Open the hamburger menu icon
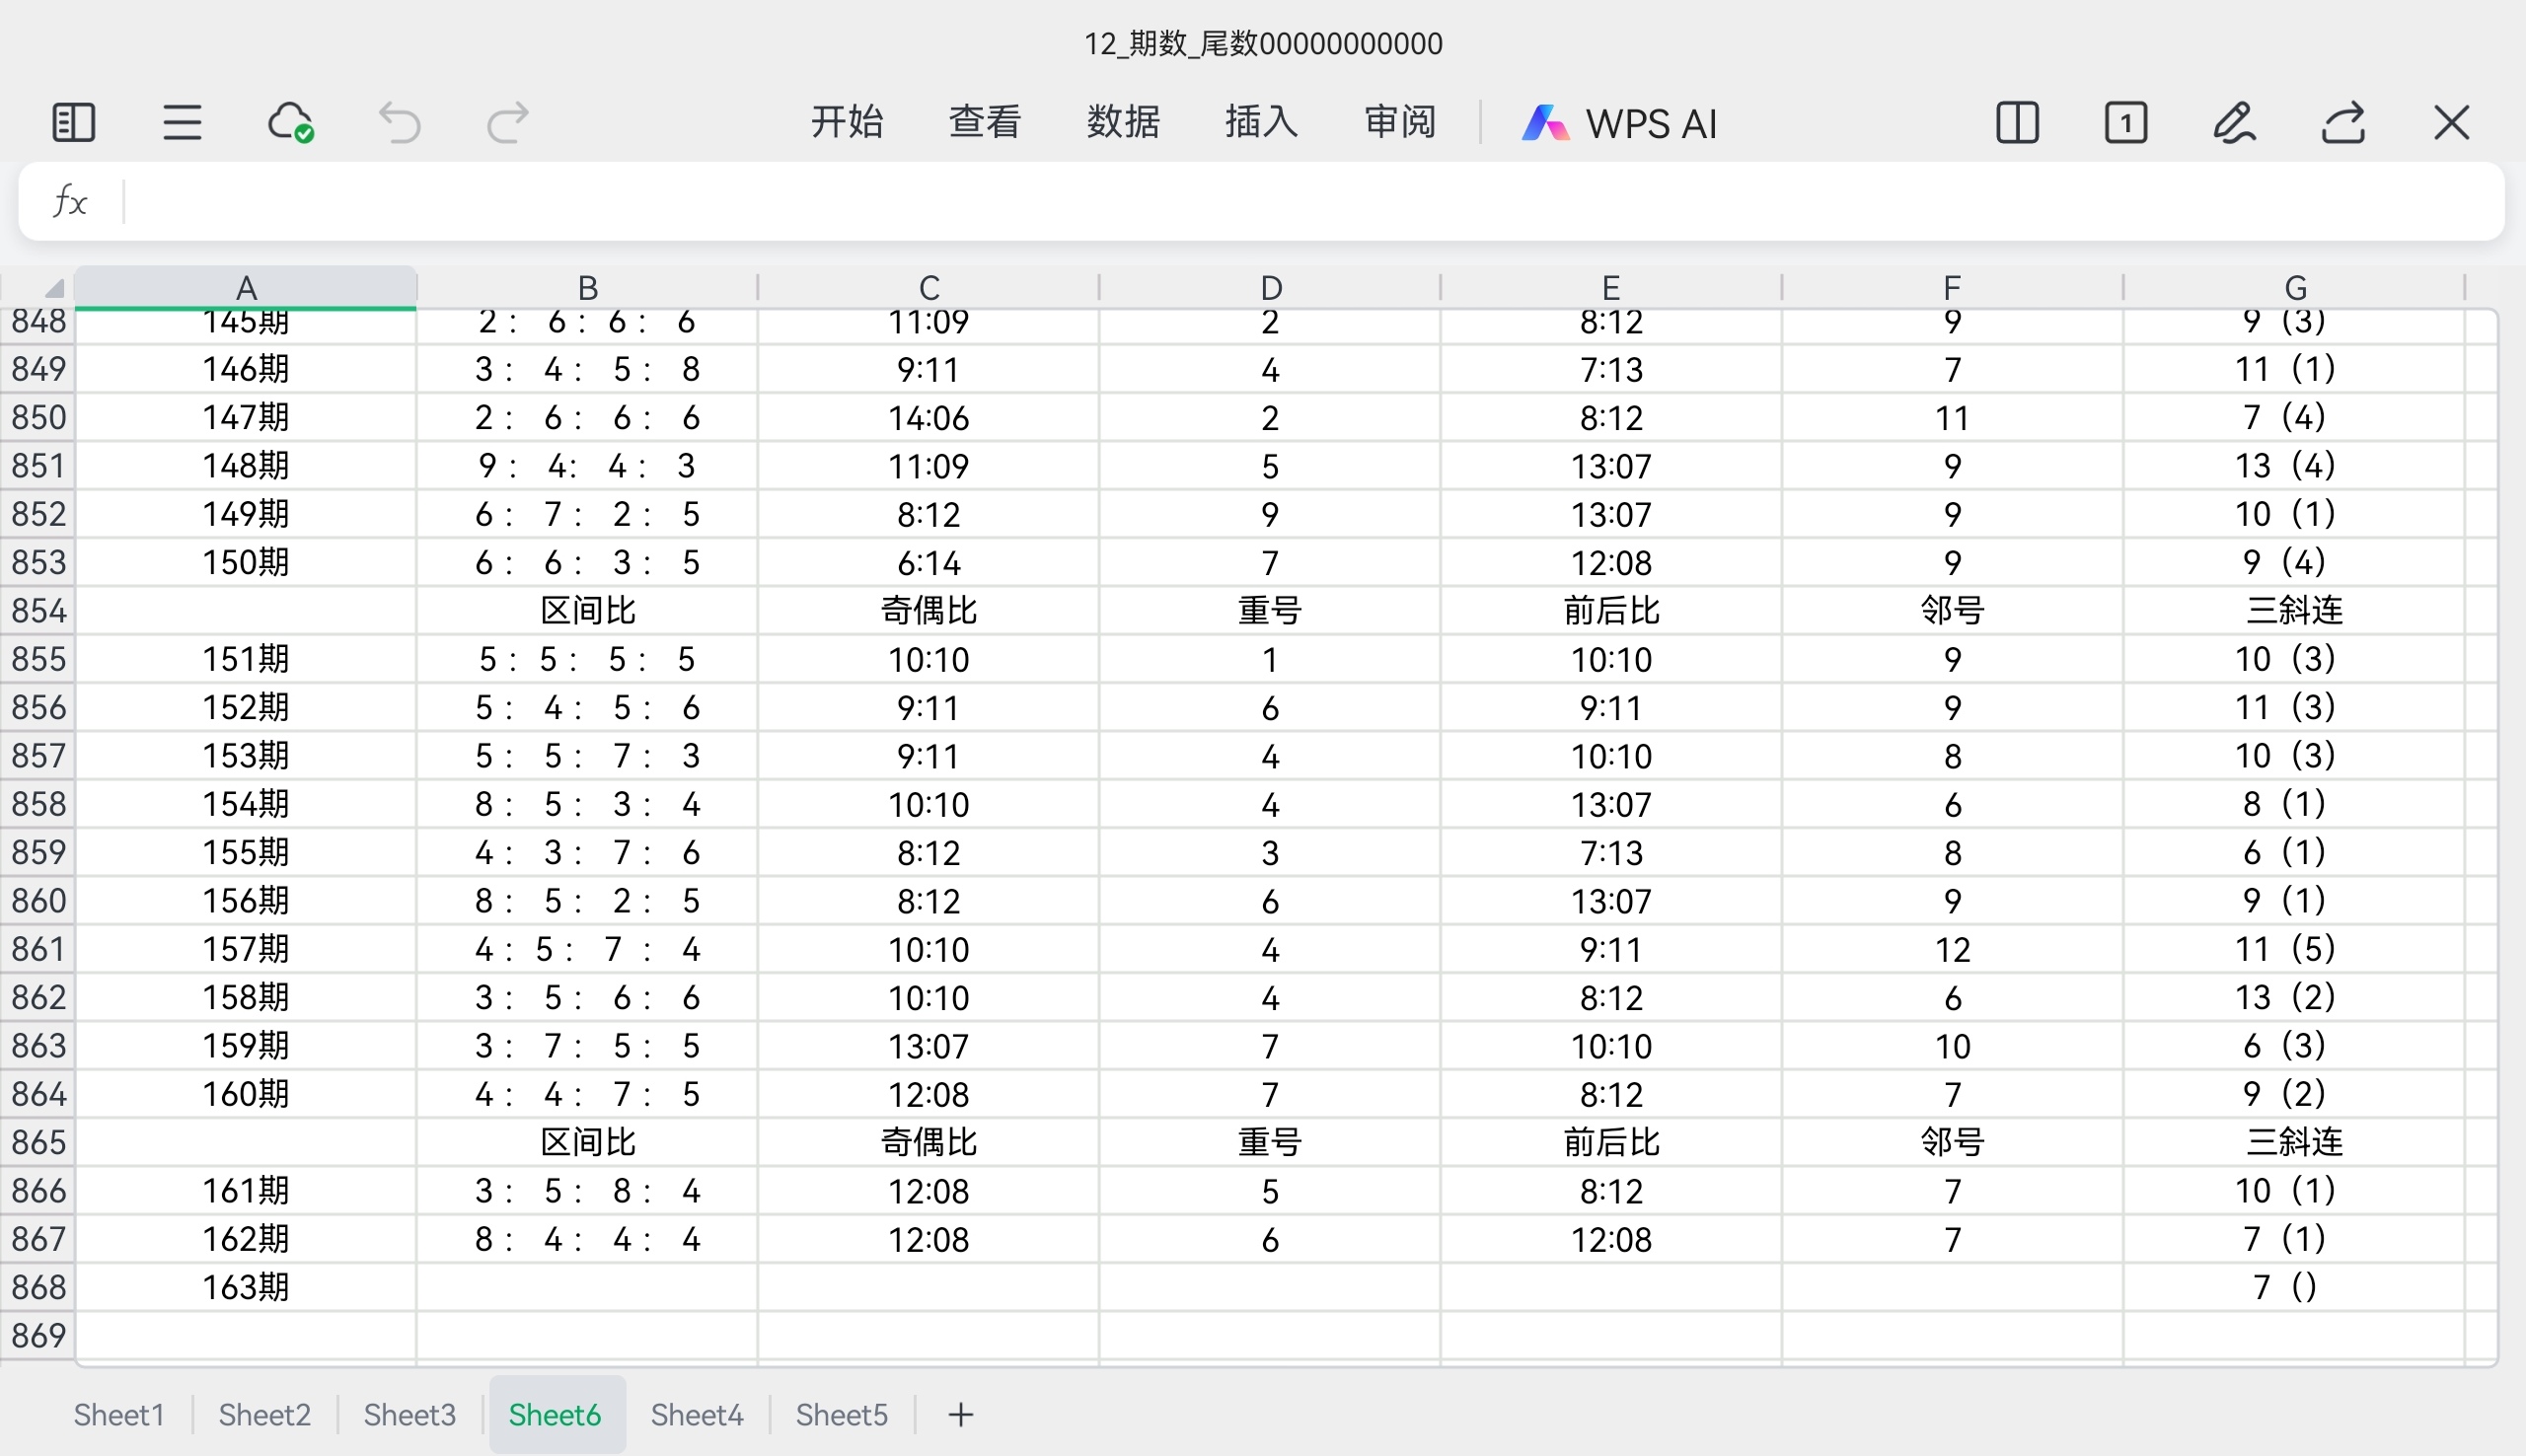Screen dimensions: 2526x1456 point(182,123)
